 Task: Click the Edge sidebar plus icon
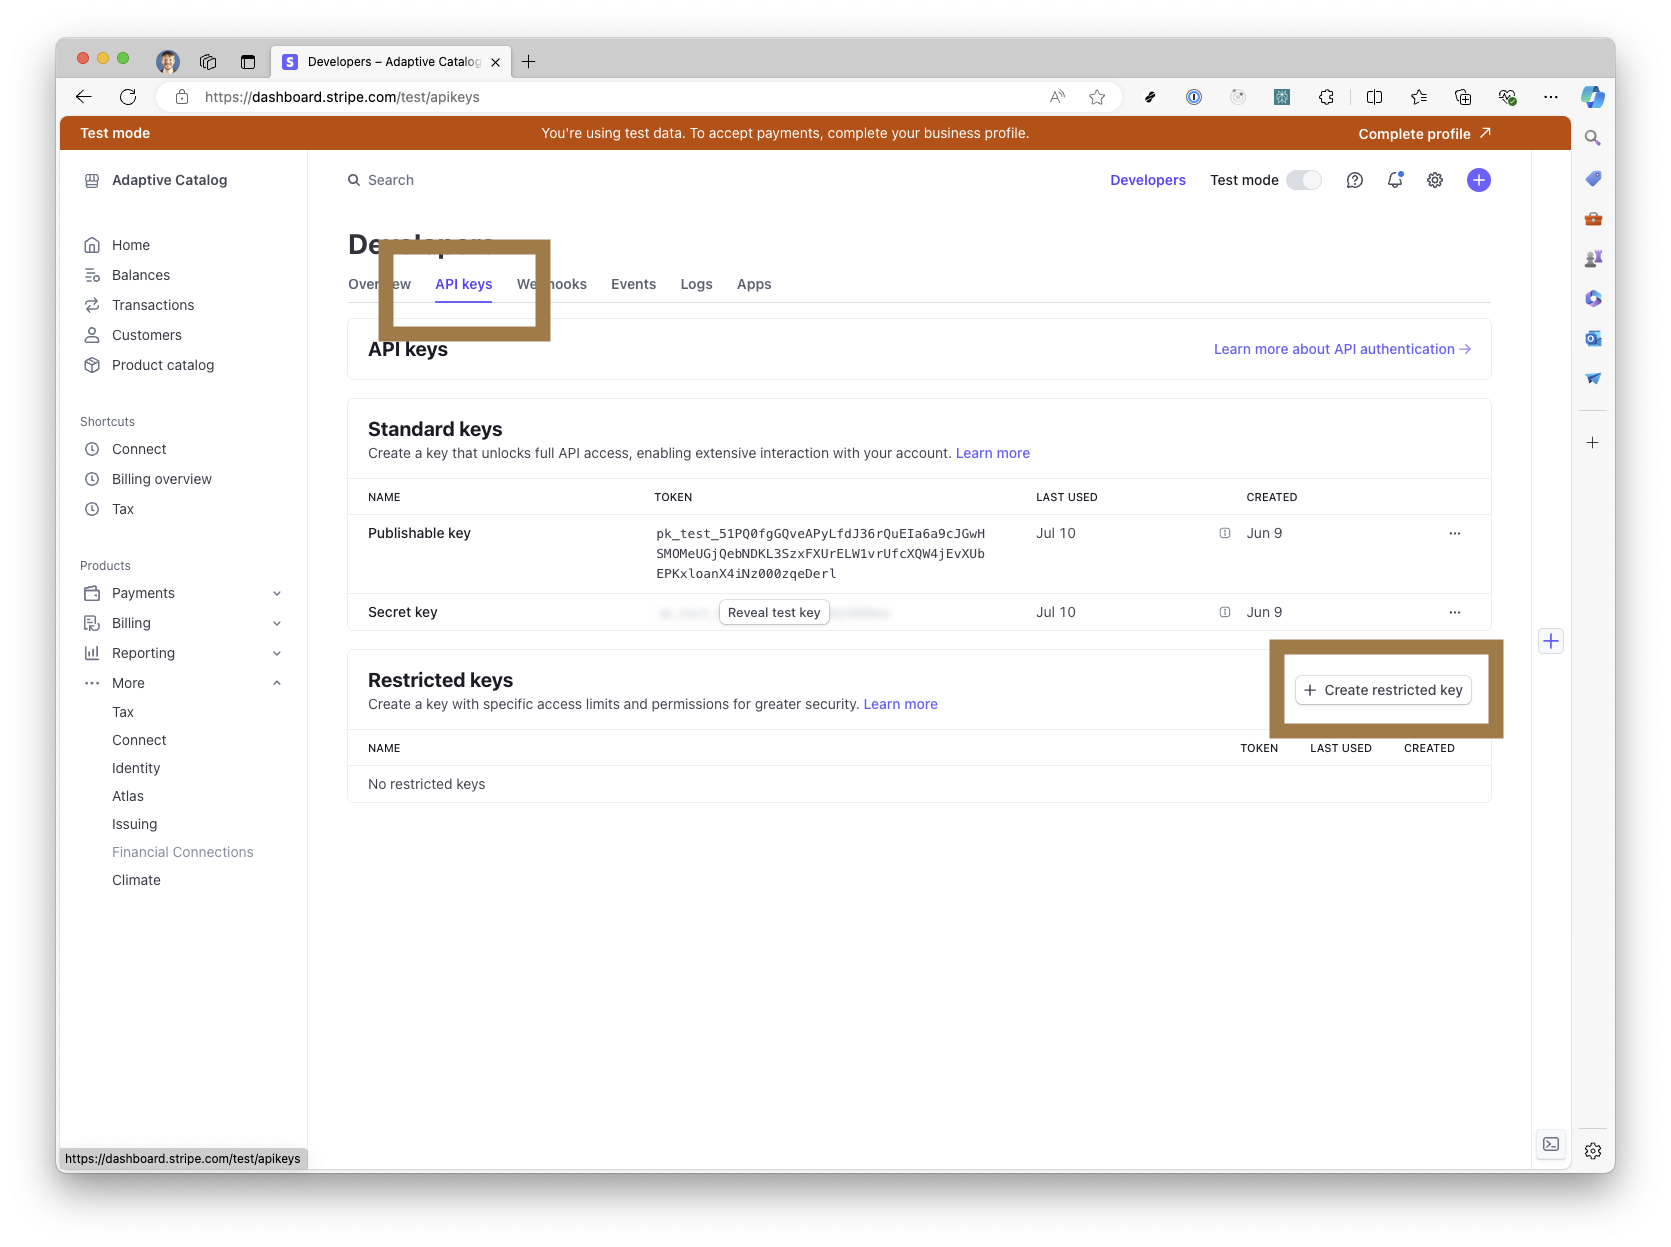point(1593,442)
